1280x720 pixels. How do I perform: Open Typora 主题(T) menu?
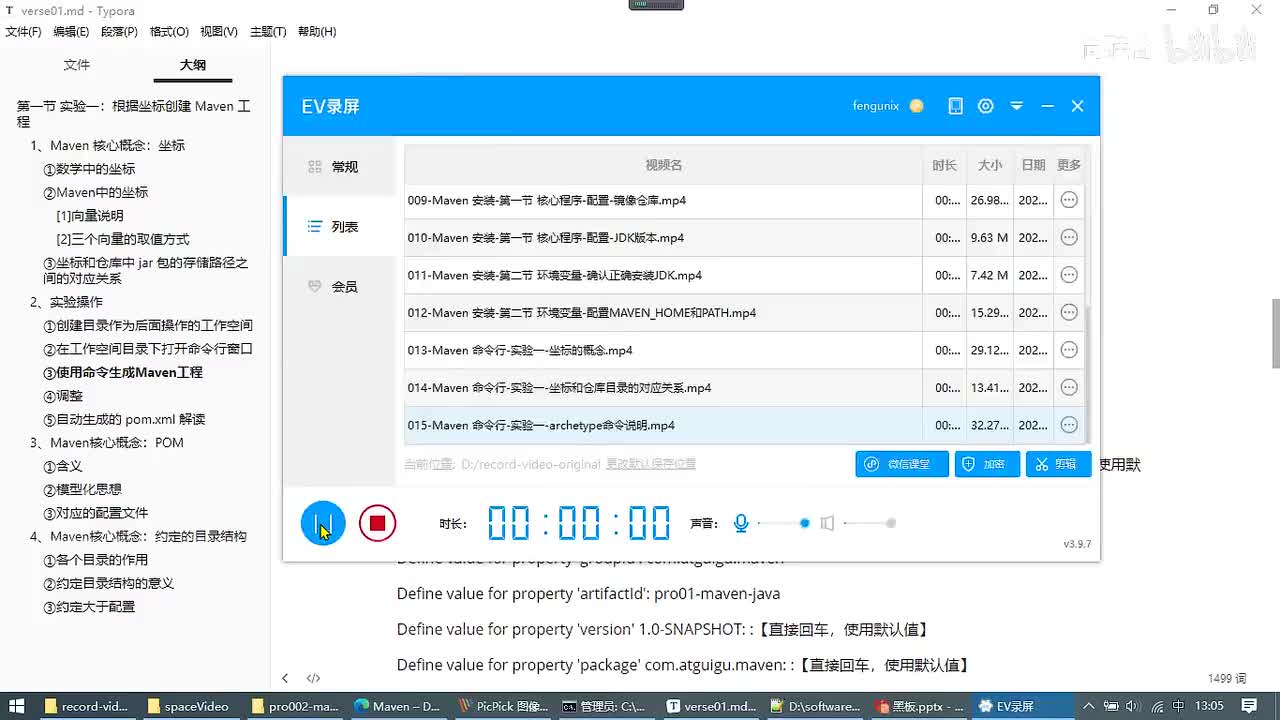(268, 32)
